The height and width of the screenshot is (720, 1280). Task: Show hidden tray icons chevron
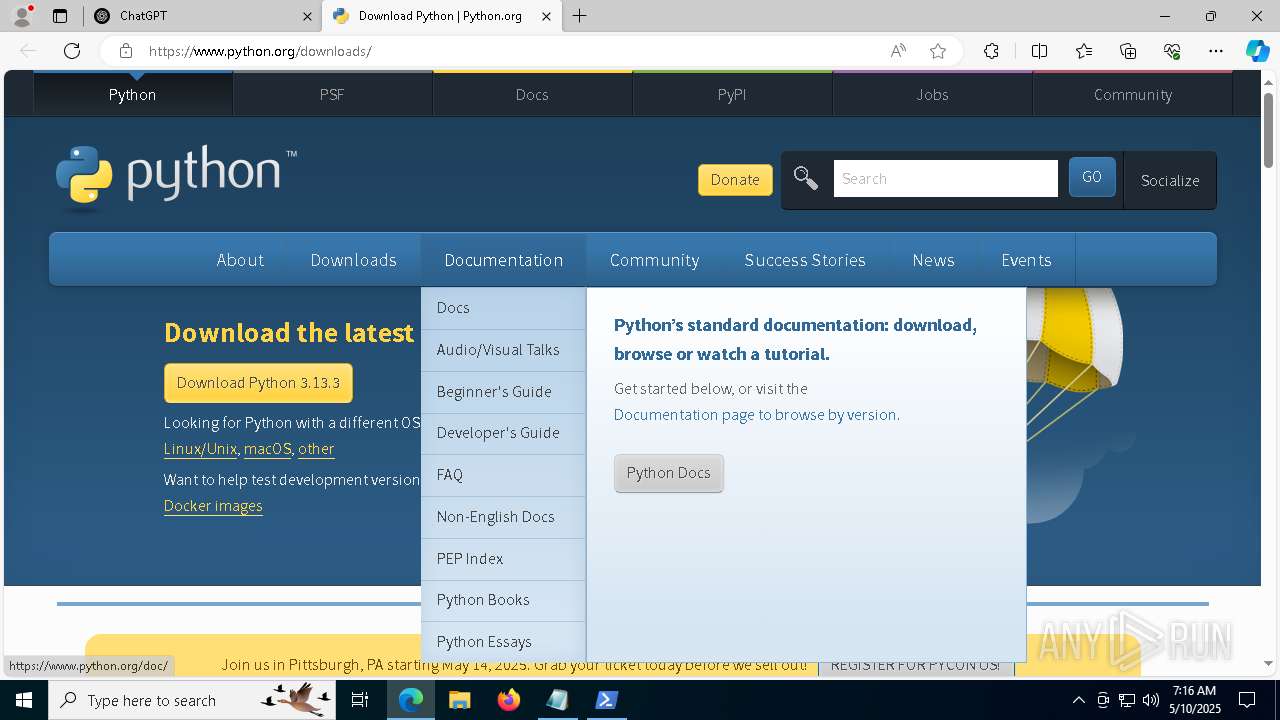(x=1078, y=700)
